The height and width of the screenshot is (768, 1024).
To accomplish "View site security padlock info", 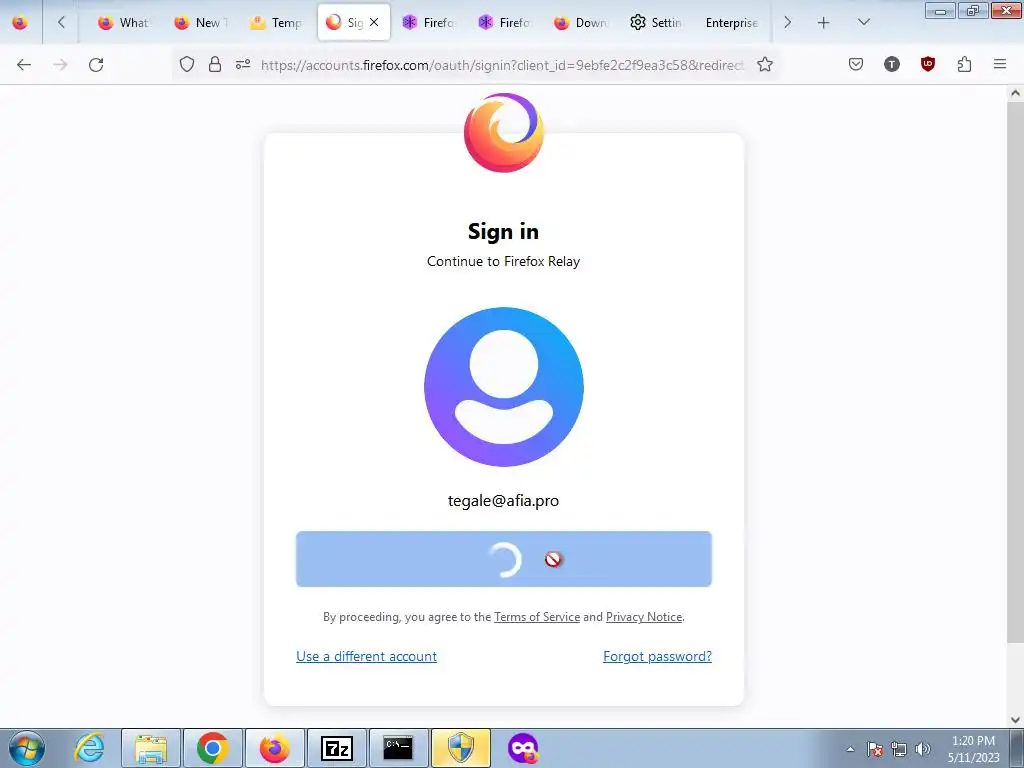I will [x=215, y=65].
